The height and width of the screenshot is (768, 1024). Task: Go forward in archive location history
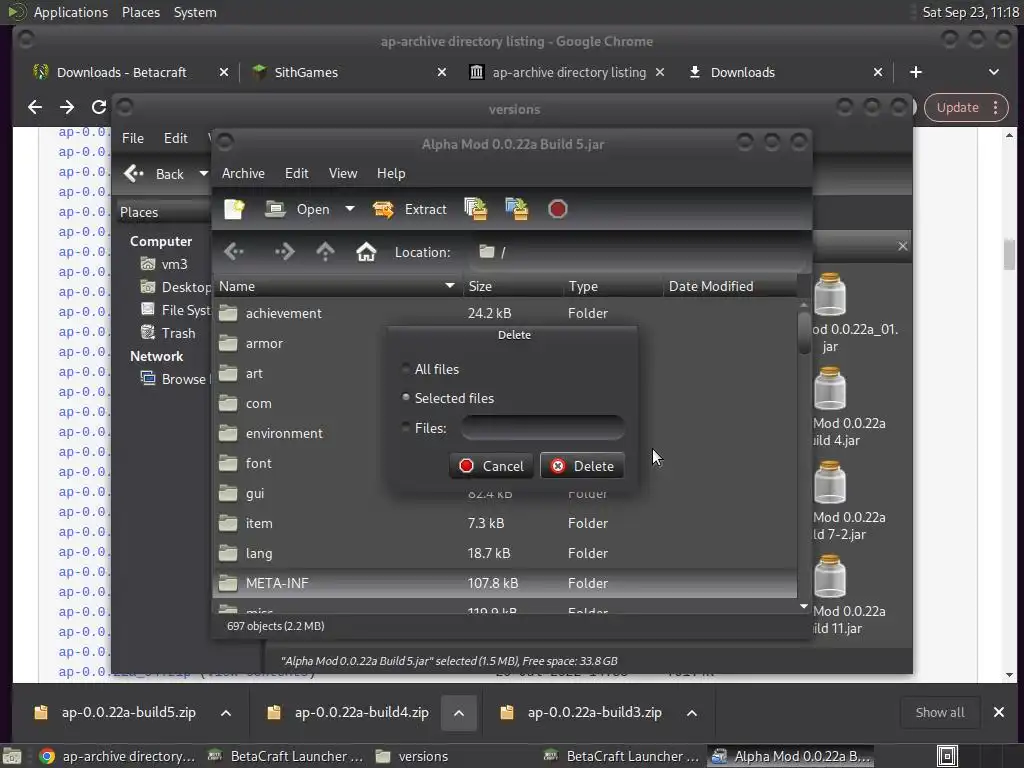pyautogui.click(x=284, y=251)
